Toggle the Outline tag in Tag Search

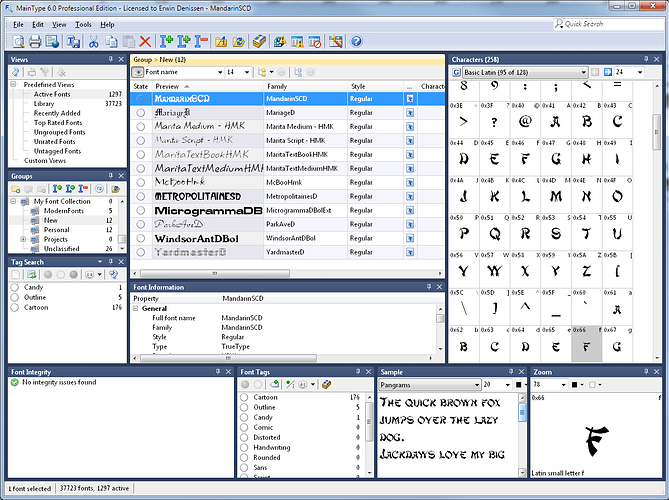point(15,297)
